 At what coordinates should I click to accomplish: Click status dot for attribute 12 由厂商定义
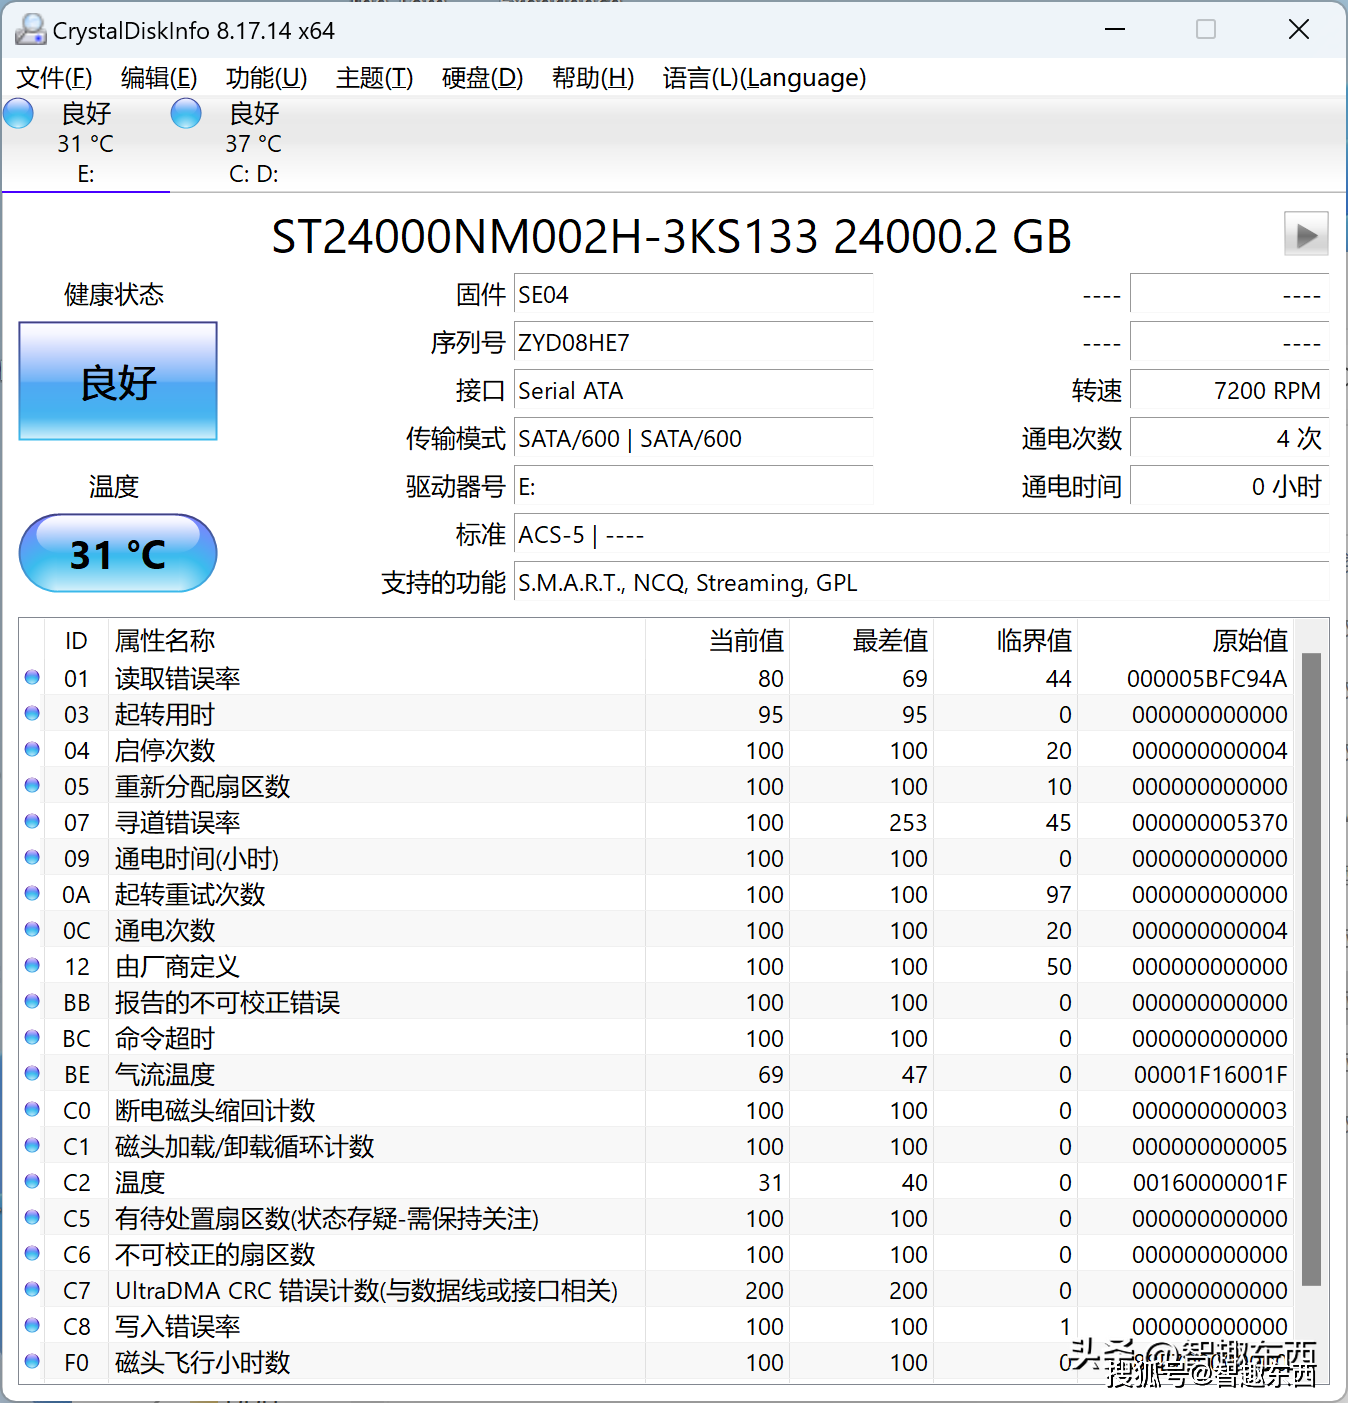pos(32,966)
